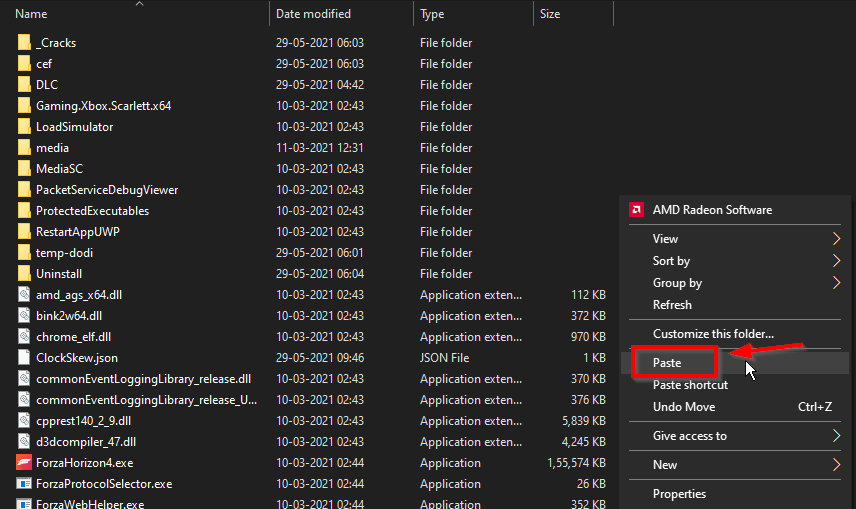Click the JSON File type cell

444,358
